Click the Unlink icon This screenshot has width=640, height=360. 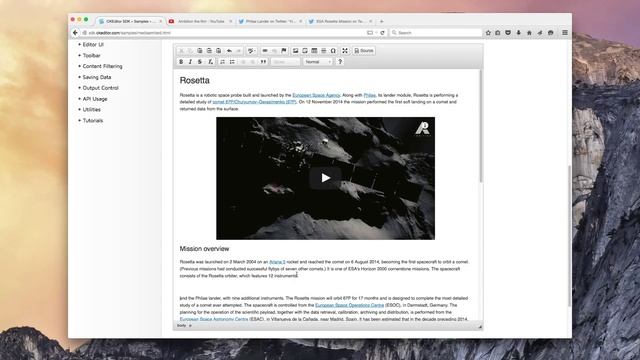[274, 51]
